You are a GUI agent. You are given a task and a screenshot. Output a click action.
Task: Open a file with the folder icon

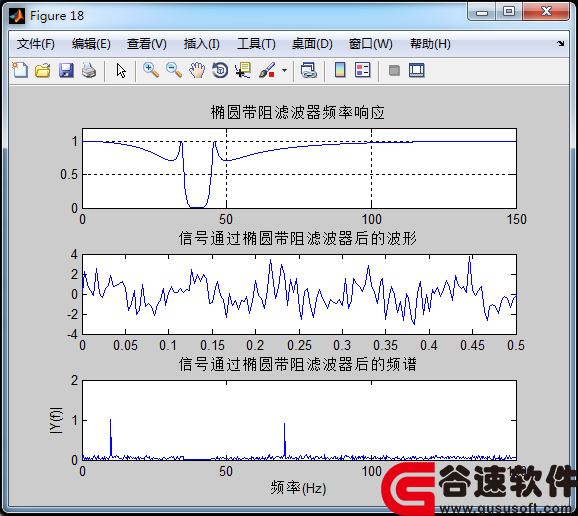[43, 70]
